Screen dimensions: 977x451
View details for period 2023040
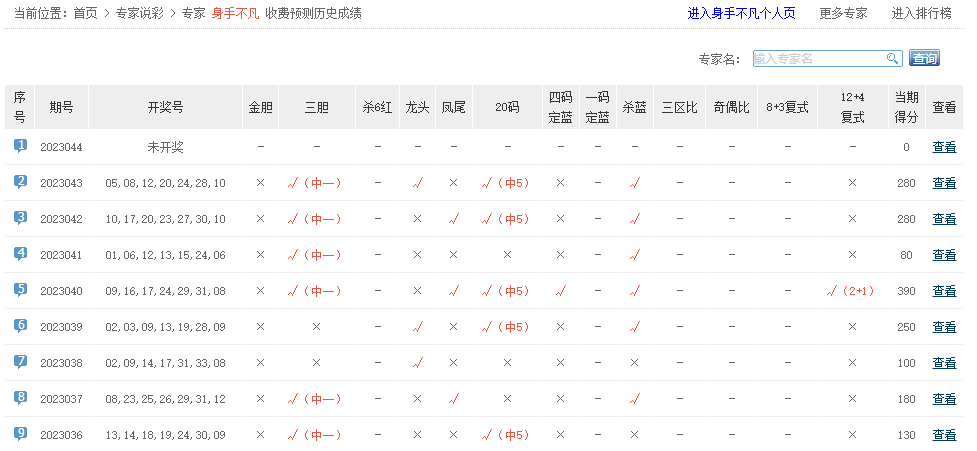click(944, 291)
